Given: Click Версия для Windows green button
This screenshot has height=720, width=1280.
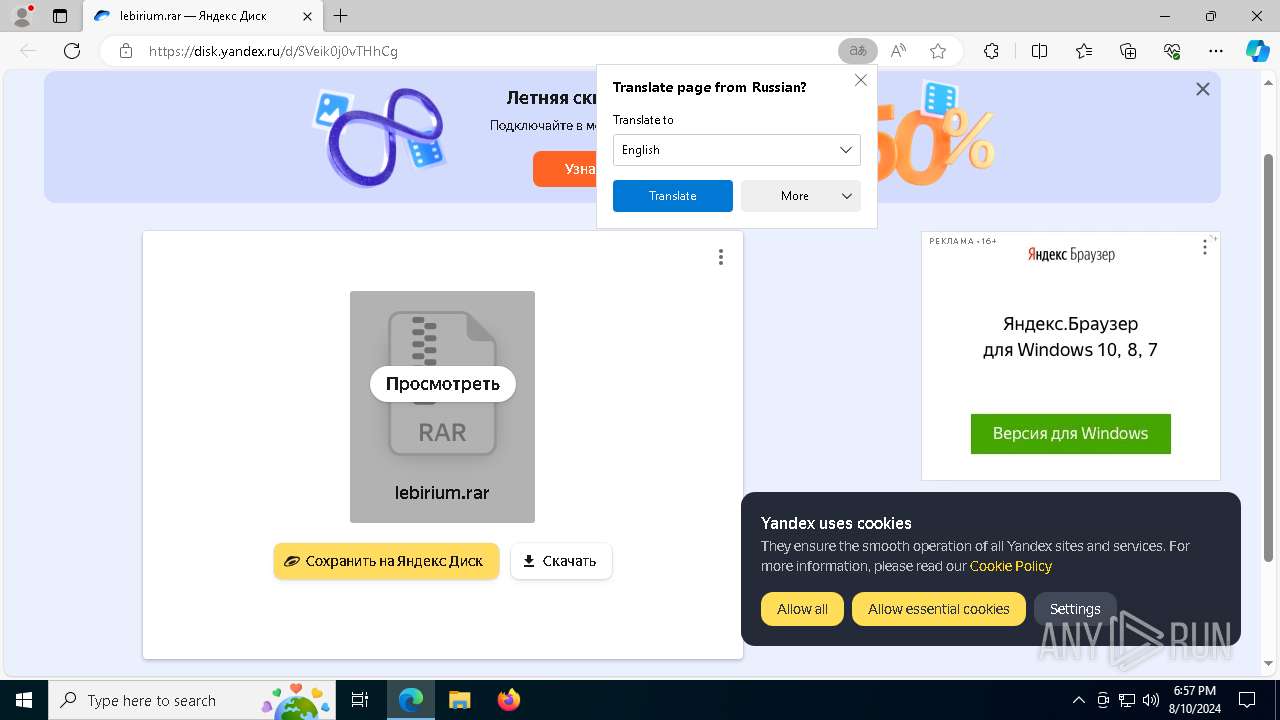Looking at the screenshot, I should click(1071, 434).
